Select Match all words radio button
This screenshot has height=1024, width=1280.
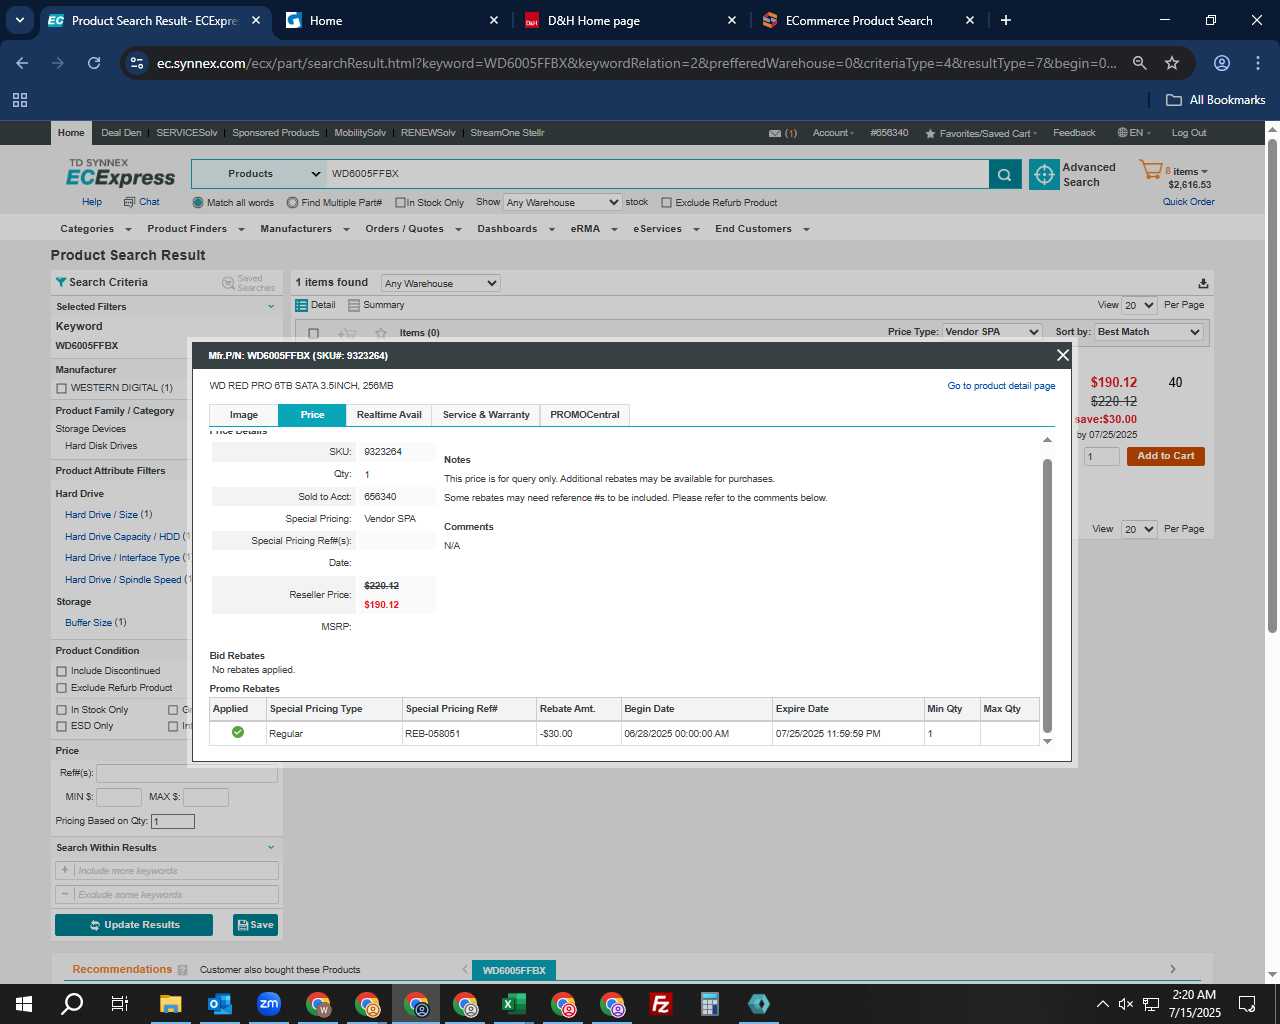click(198, 203)
